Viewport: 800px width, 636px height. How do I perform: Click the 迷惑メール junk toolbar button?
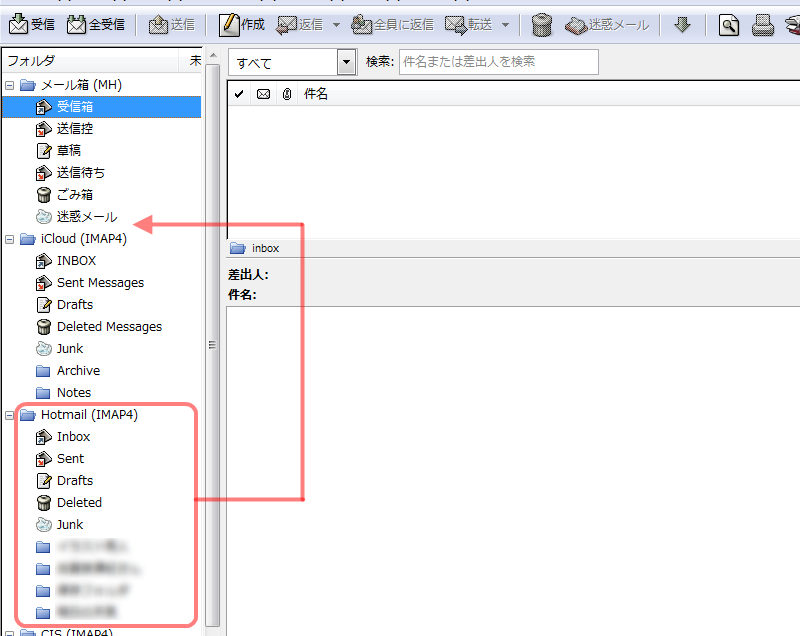[607, 25]
